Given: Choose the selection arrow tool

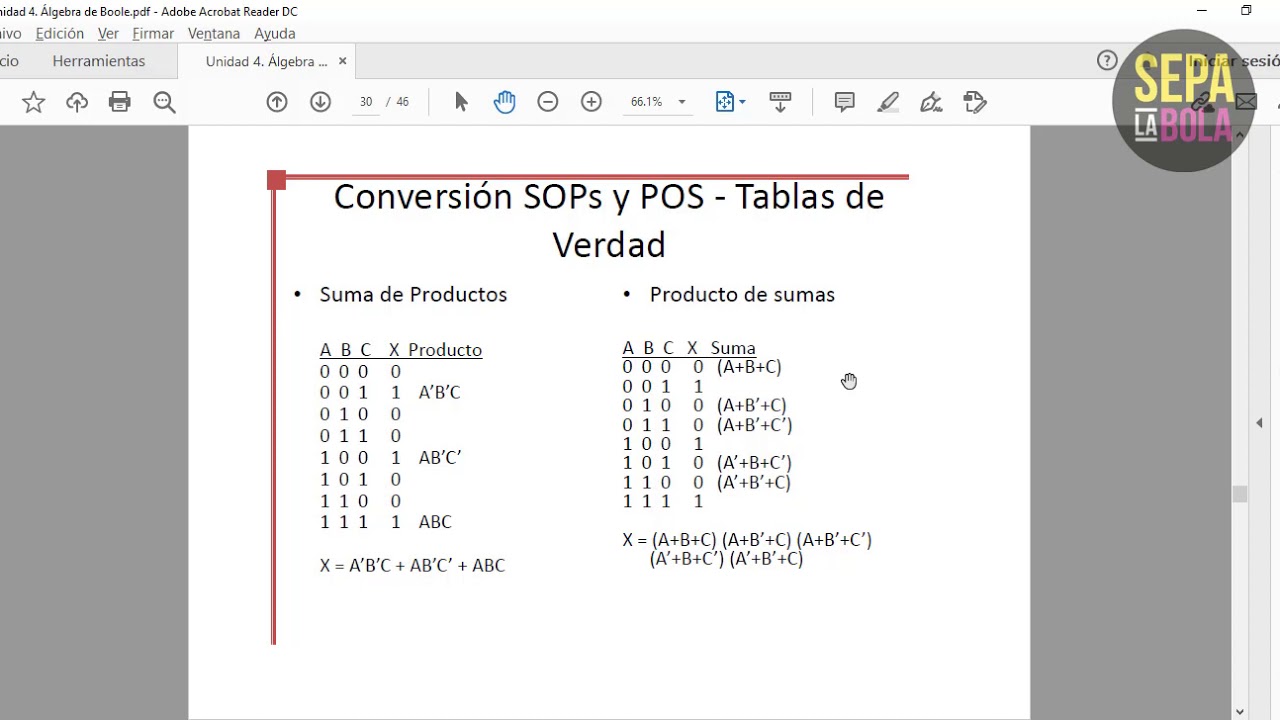Looking at the screenshot, I should 461,102.
